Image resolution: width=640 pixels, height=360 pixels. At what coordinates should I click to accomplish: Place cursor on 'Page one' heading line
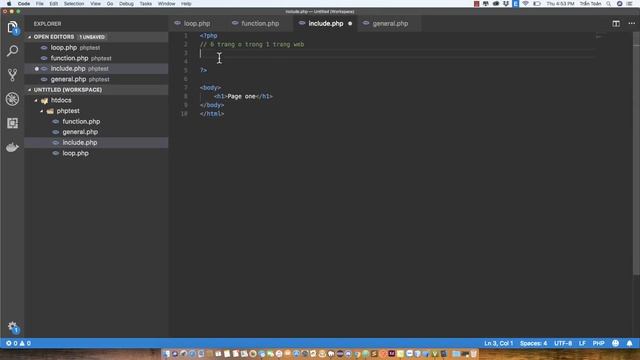pos(244,97)
